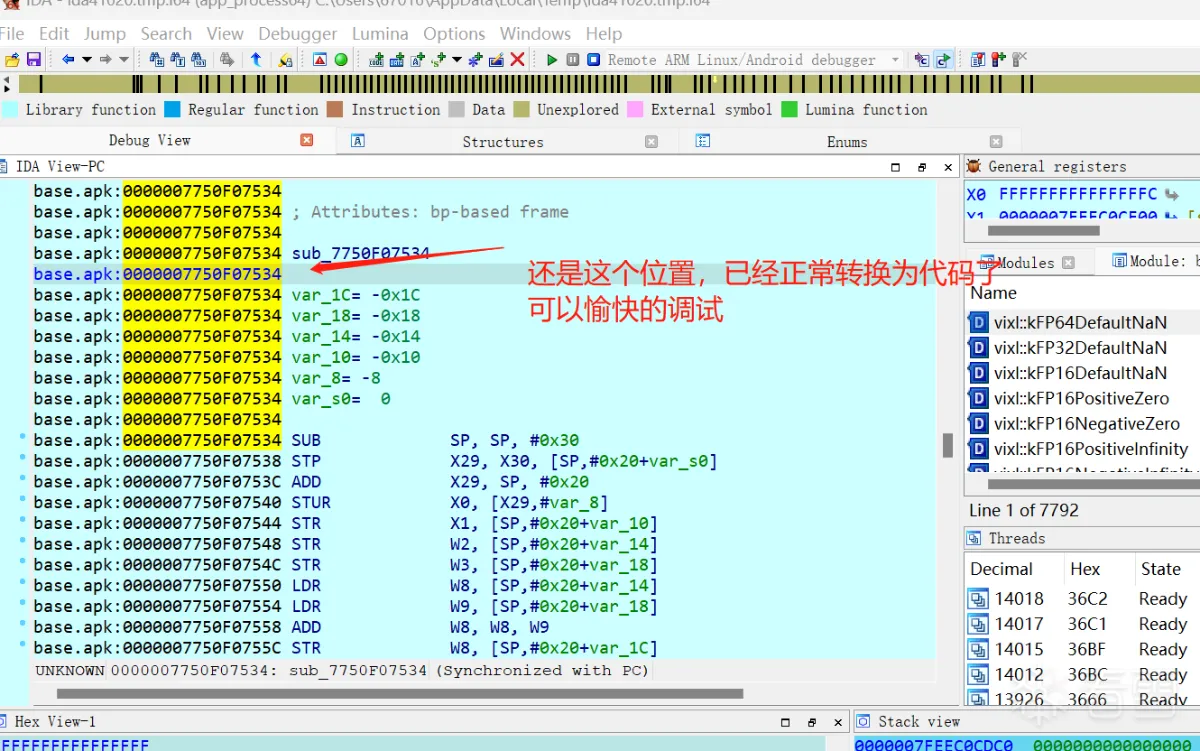Open the Lumina menu
Screen dimensions: 1200x751
[x=380, y=34]
